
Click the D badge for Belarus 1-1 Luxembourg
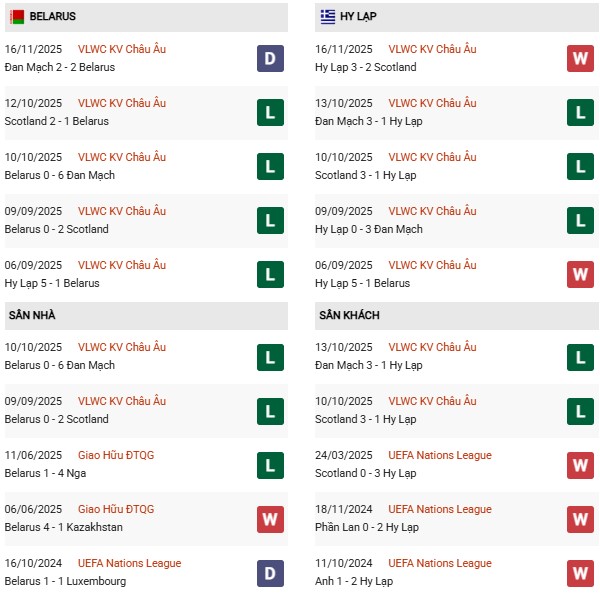click(x=270, y=573)
